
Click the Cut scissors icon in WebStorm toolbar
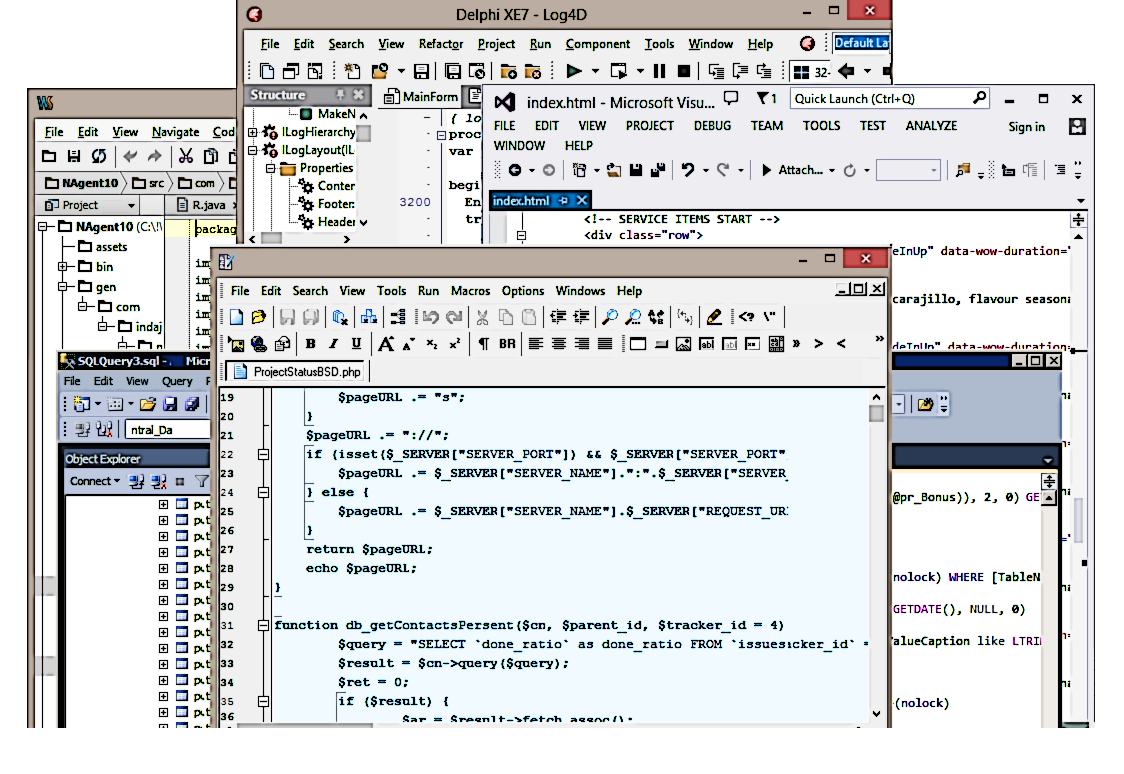click(185, 156)
